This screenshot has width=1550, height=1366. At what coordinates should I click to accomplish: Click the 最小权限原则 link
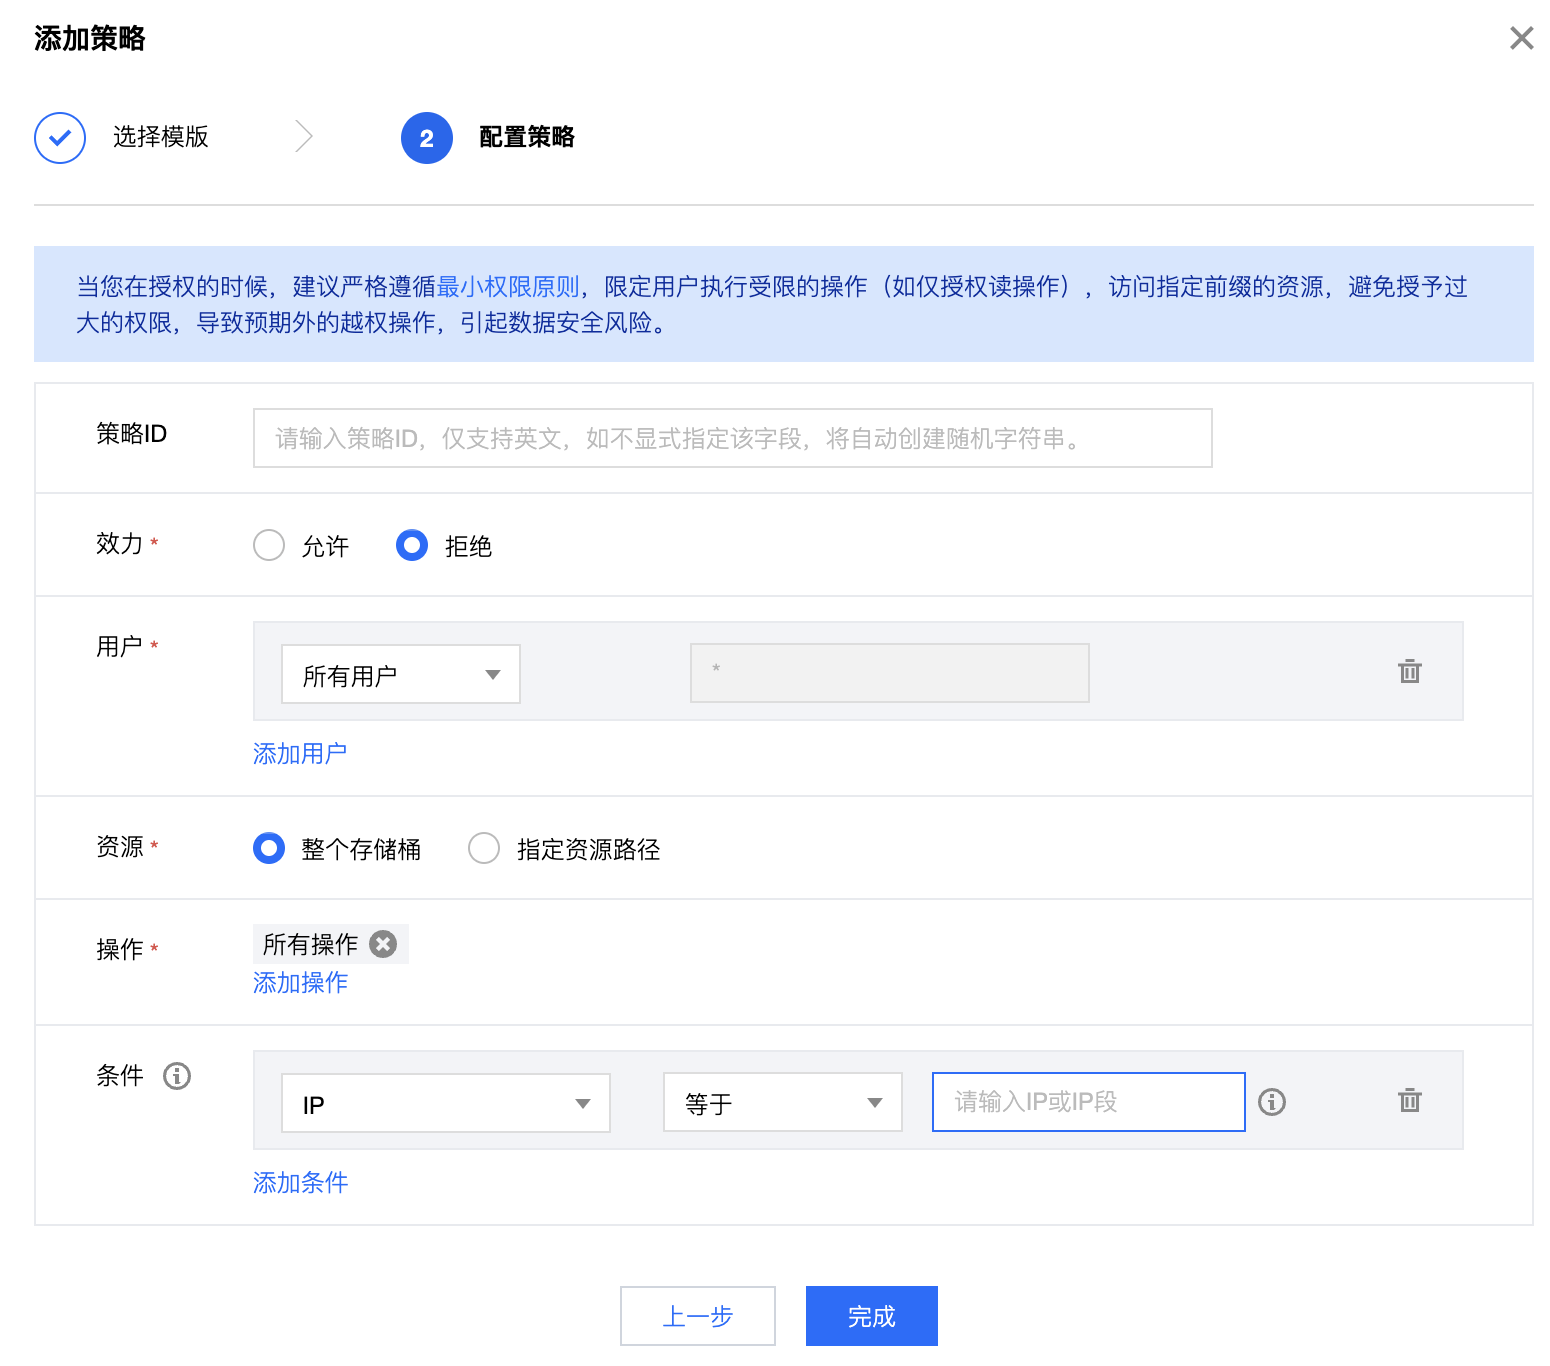pyautogui.click(x=508, y=287)
